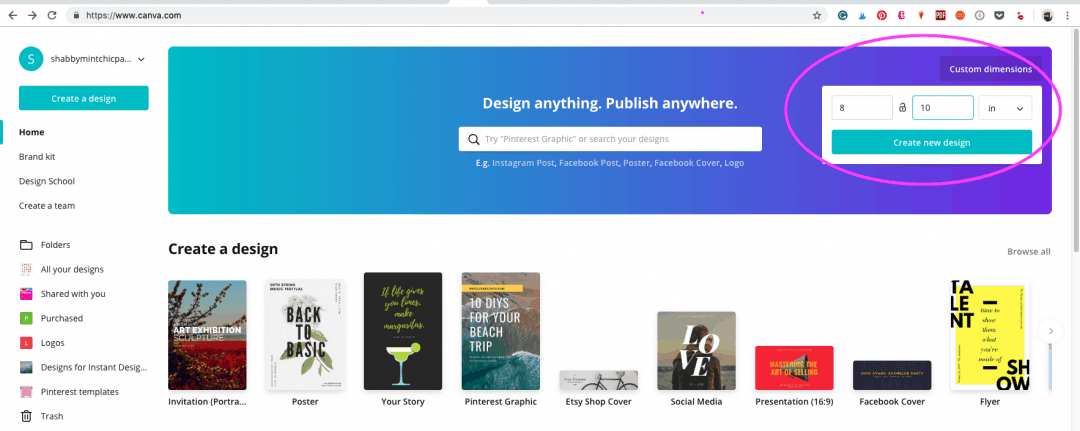Image resolution: width=1080 pixels, height=431 pixels.
Task: Choose the Invitation (Portrait) template
Action: pyautogui.click(x=207, y=335)
